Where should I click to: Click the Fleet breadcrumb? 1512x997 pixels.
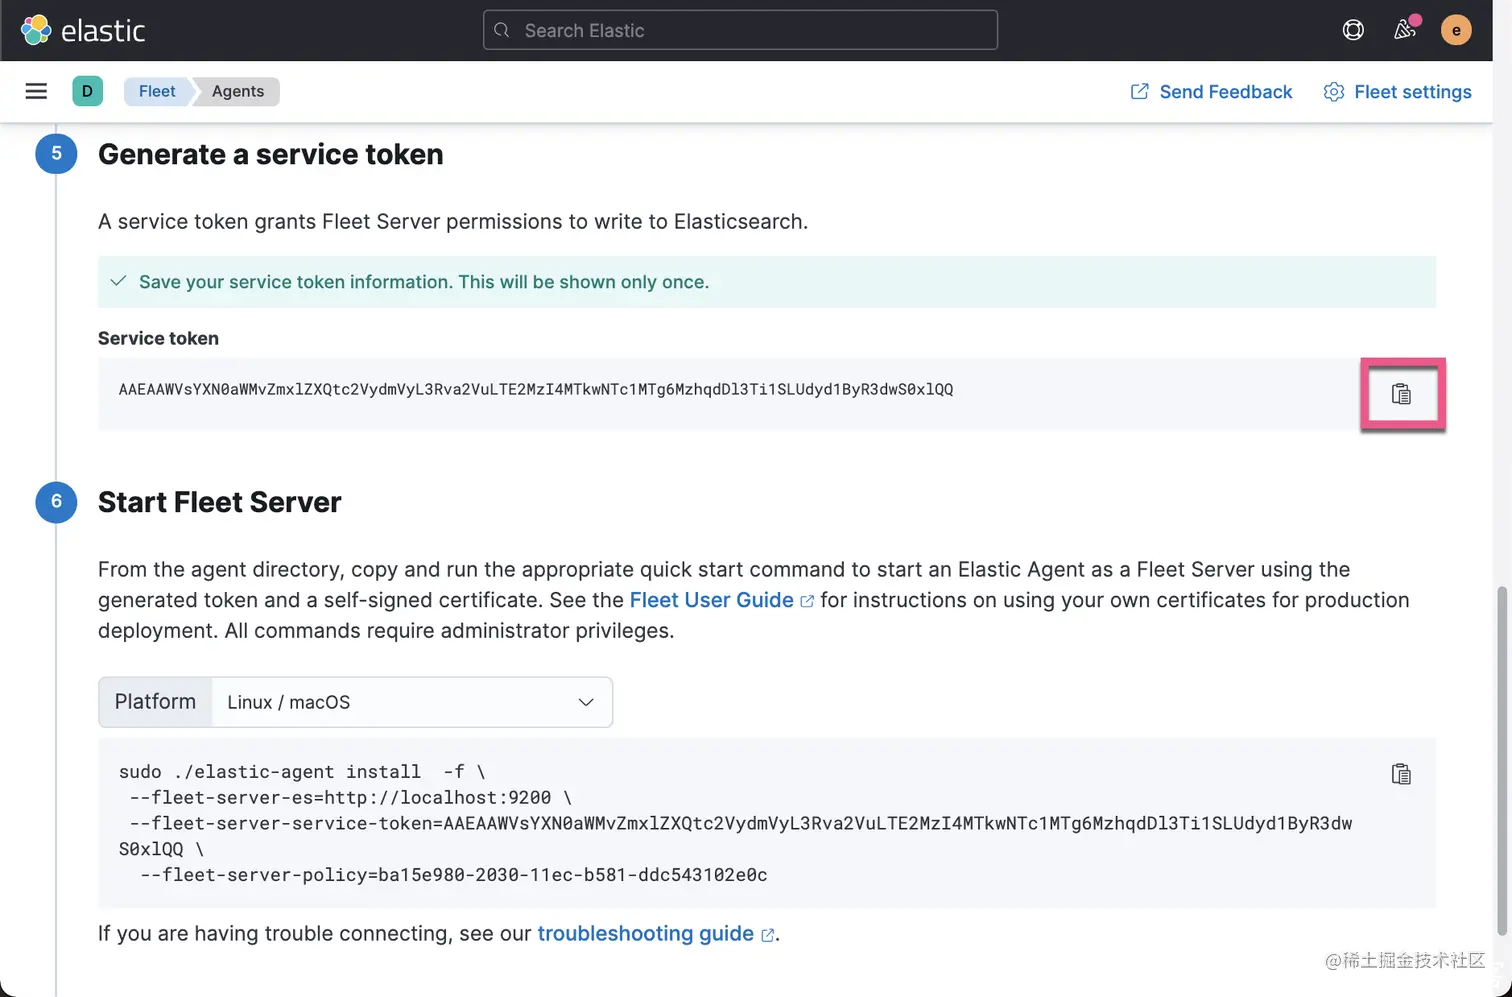click(157, 91)
